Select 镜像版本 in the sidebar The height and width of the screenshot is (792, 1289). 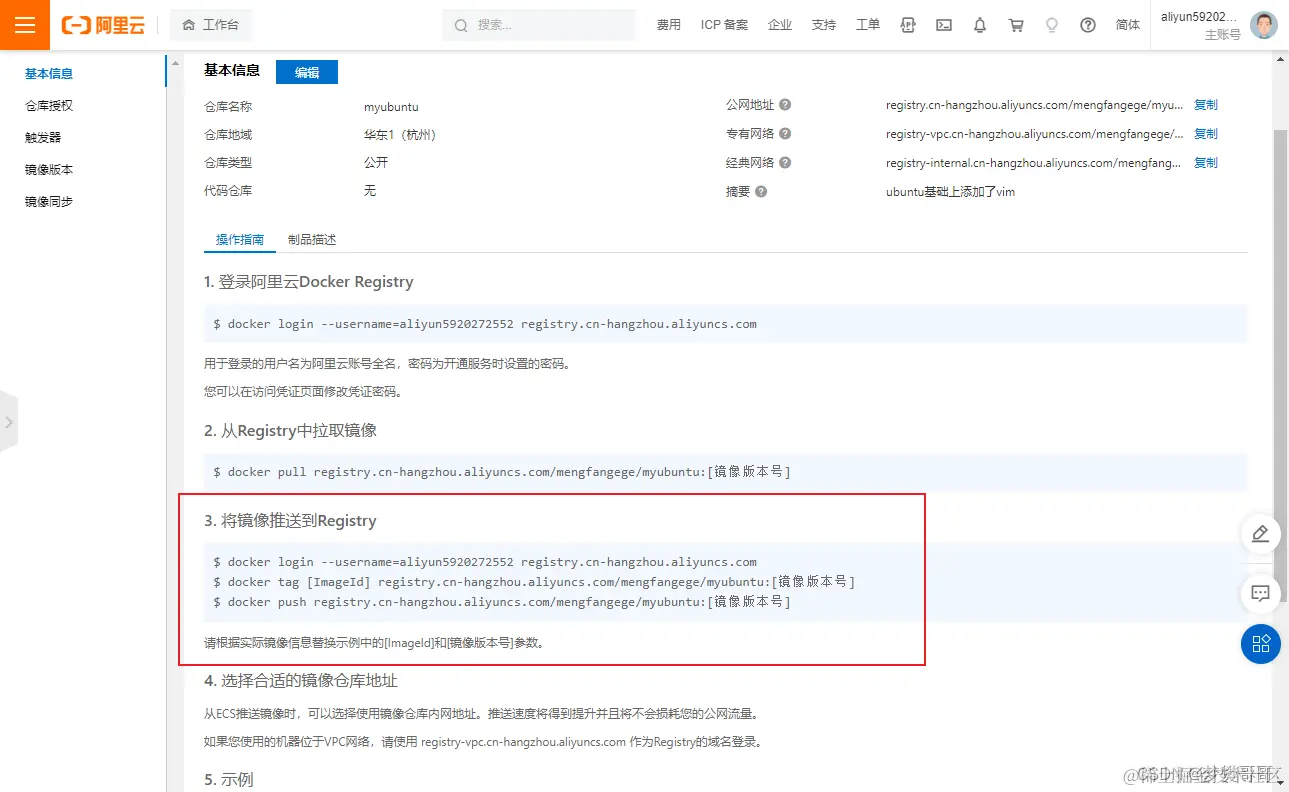pyautogui.click(x=49, y=169)
